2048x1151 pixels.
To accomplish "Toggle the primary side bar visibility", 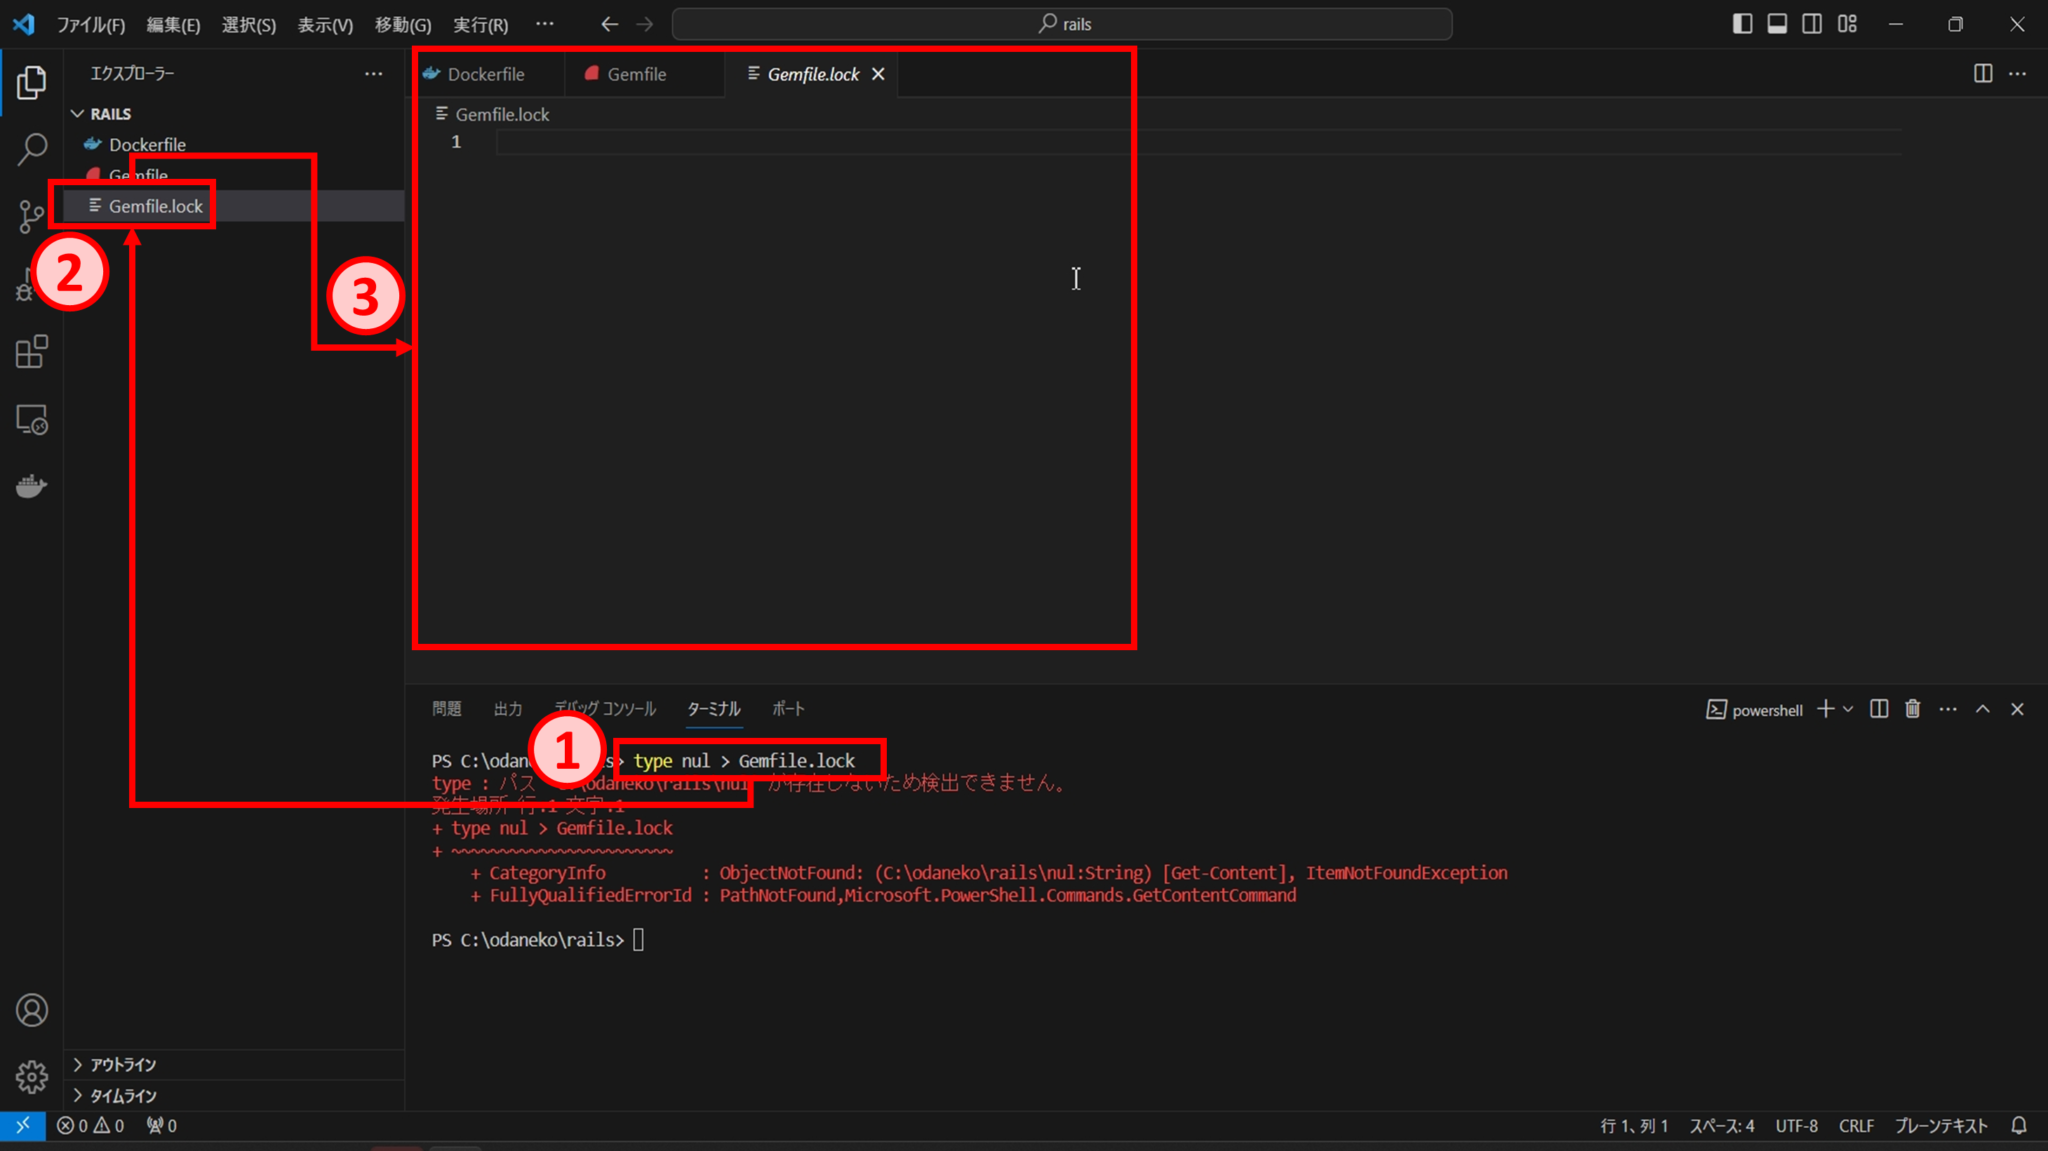I will [x=1742, y=23].
